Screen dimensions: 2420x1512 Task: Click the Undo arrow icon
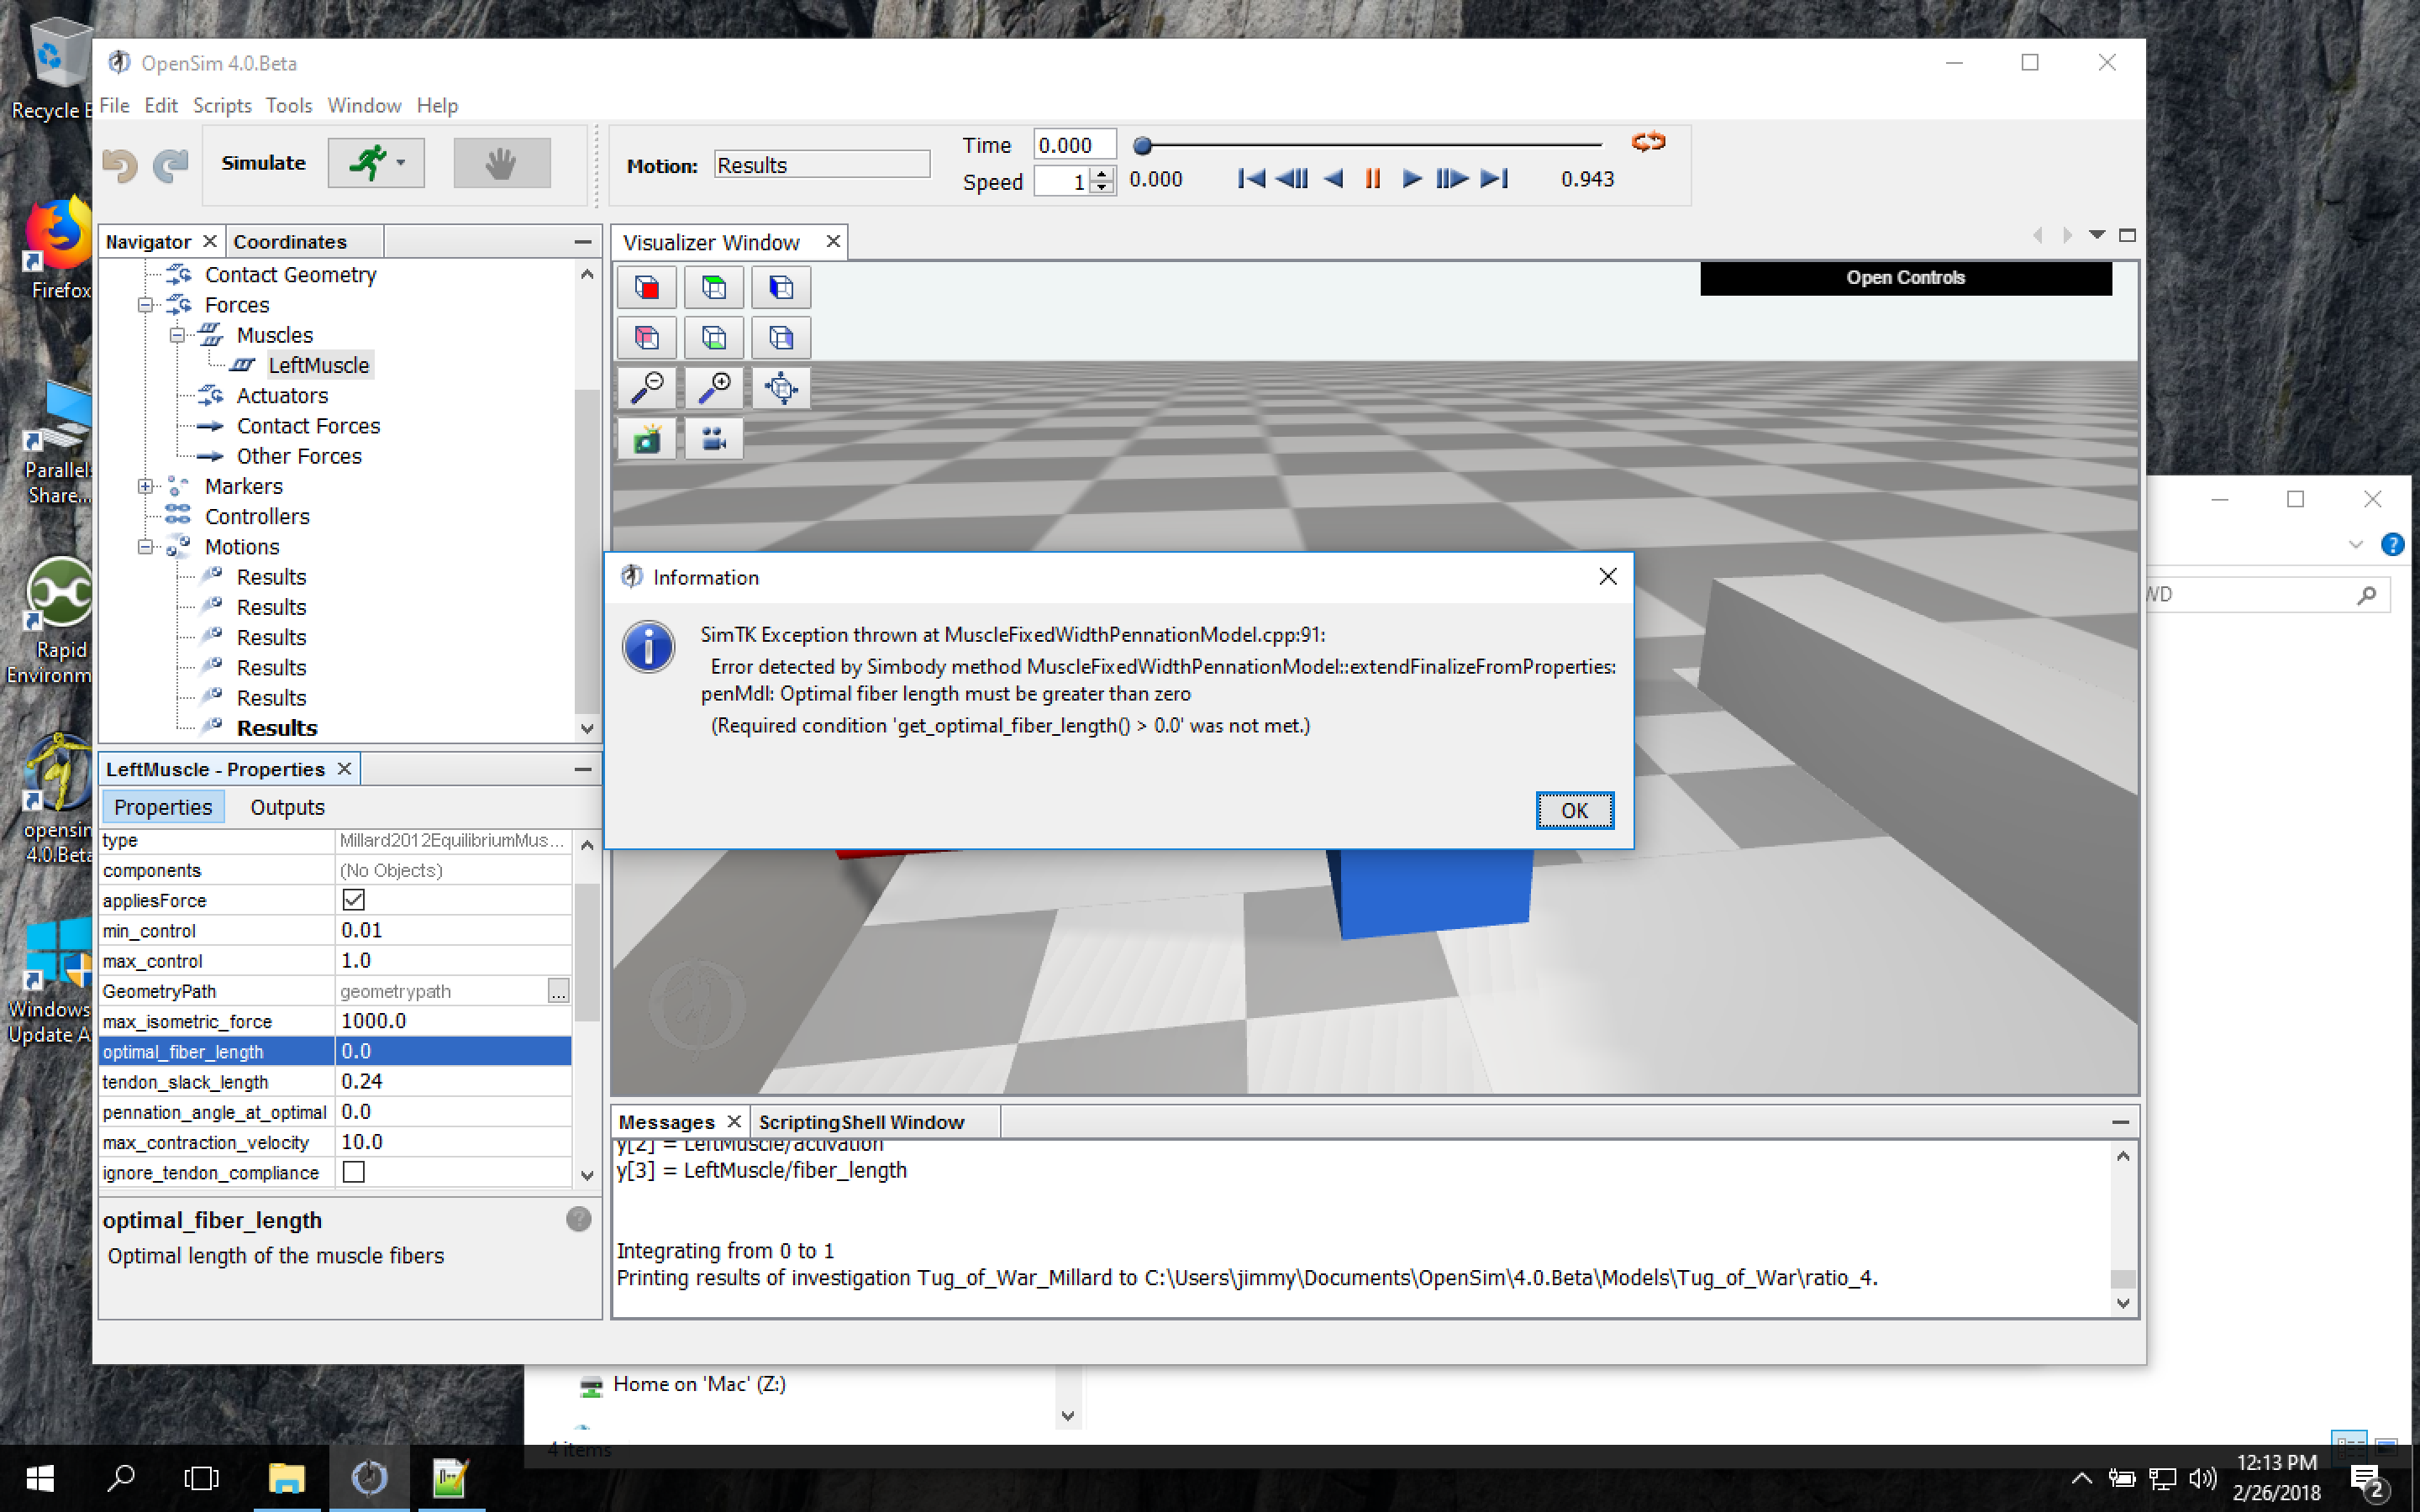click(120, 163)
